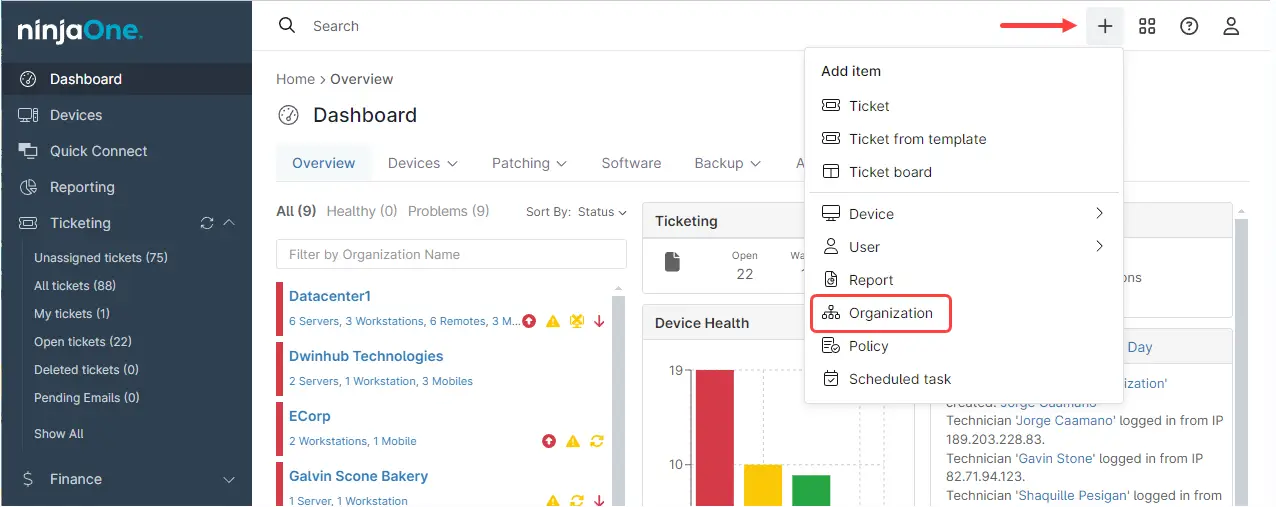Click the Dashboard gauge icon in sidebar
Viewport: 1276px width, 507px height.
point(28,79)
